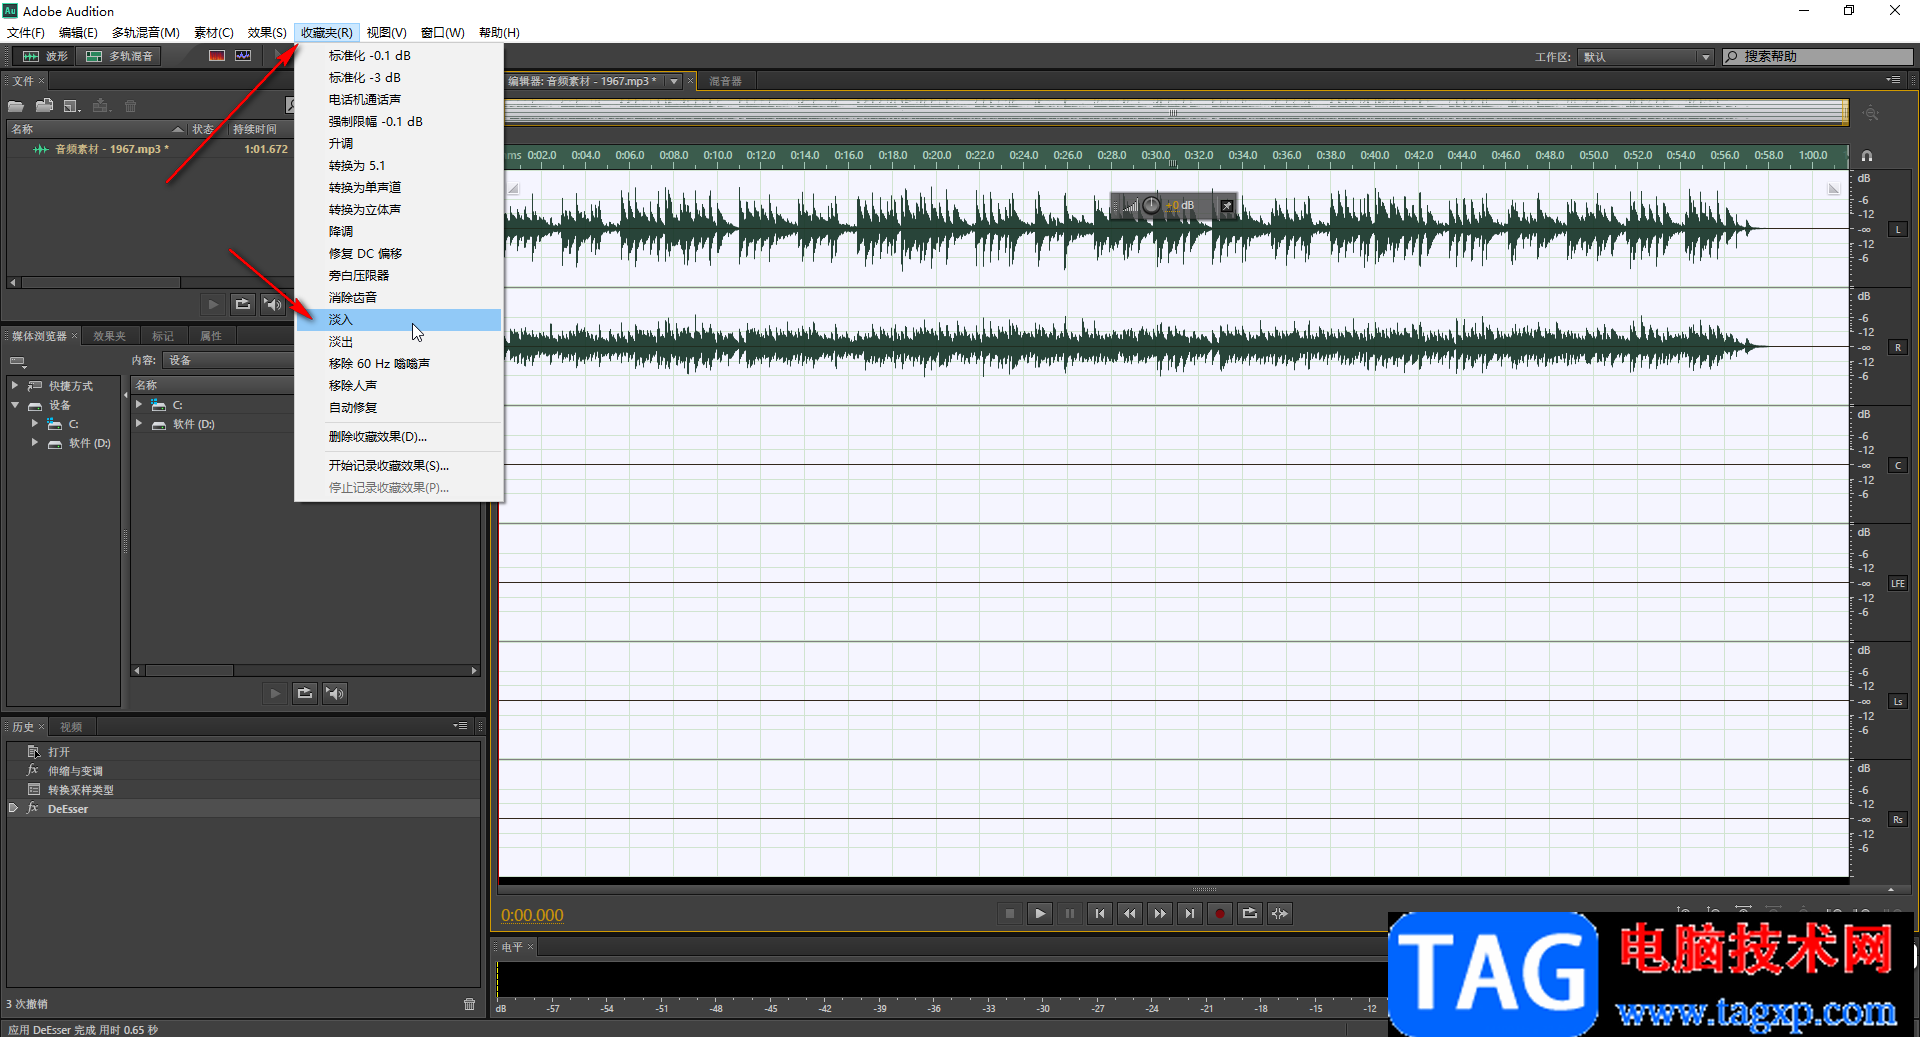
Task: Open the 文件(F) menu
Action: pyautogui.click(x=26, y=33)
